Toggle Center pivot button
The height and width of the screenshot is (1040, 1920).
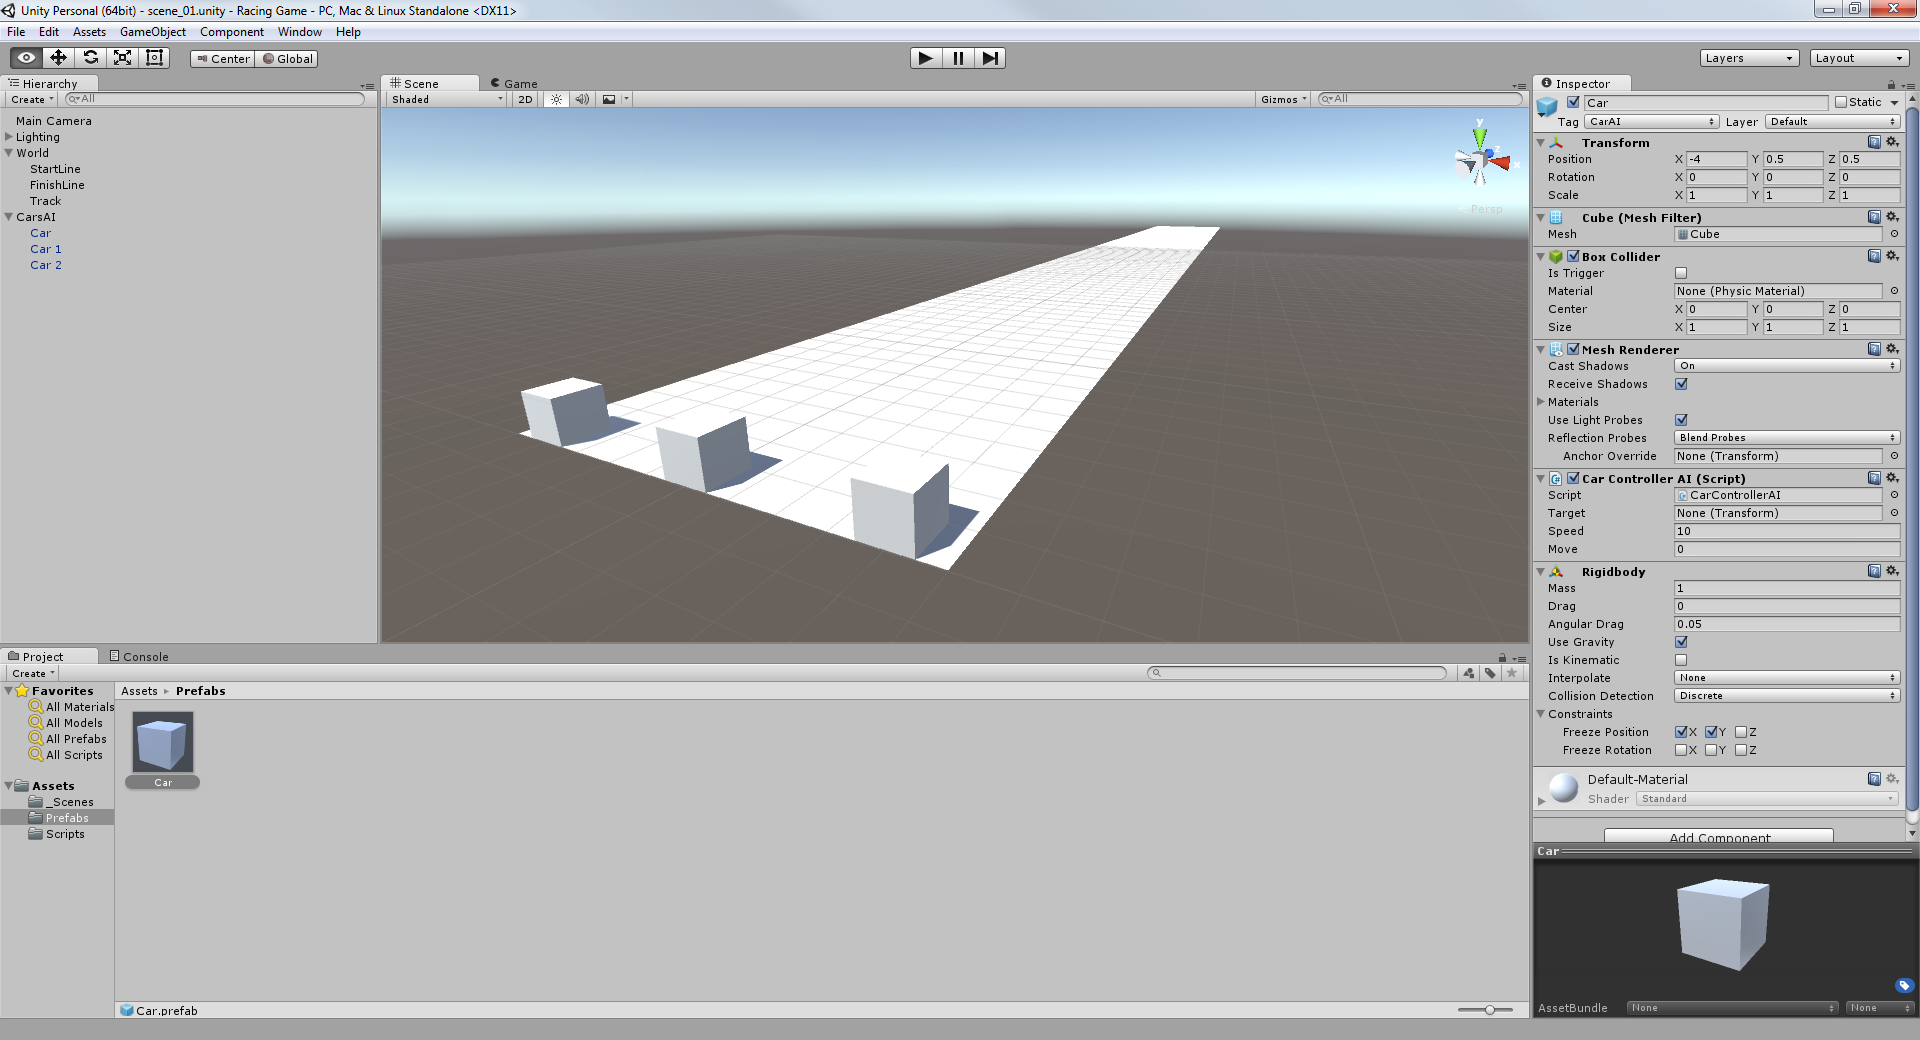[x=222, y=59]
